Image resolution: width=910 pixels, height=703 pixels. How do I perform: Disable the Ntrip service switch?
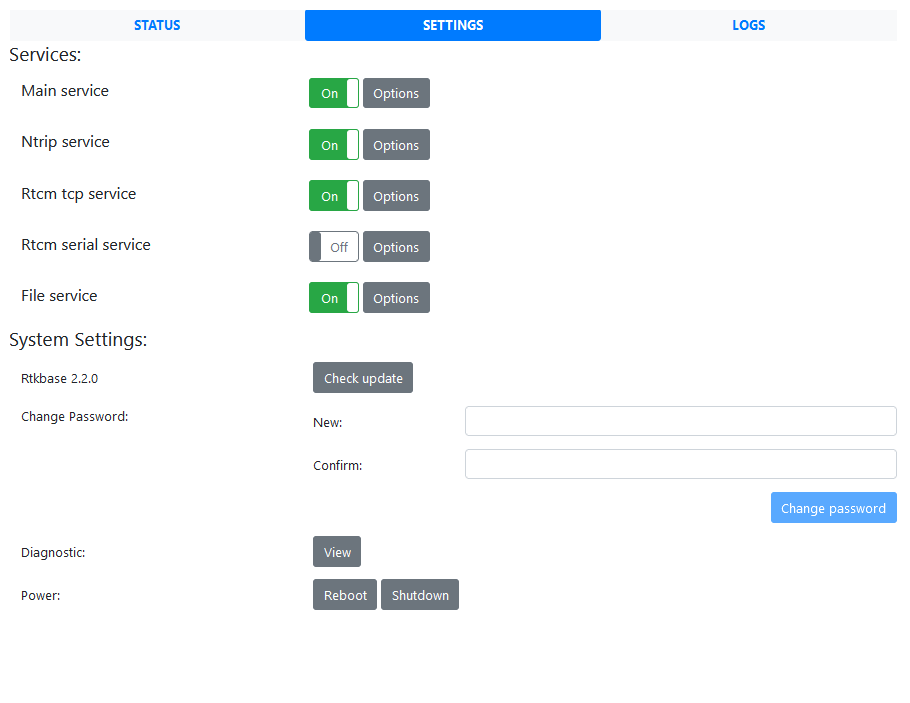coord(334,145)
